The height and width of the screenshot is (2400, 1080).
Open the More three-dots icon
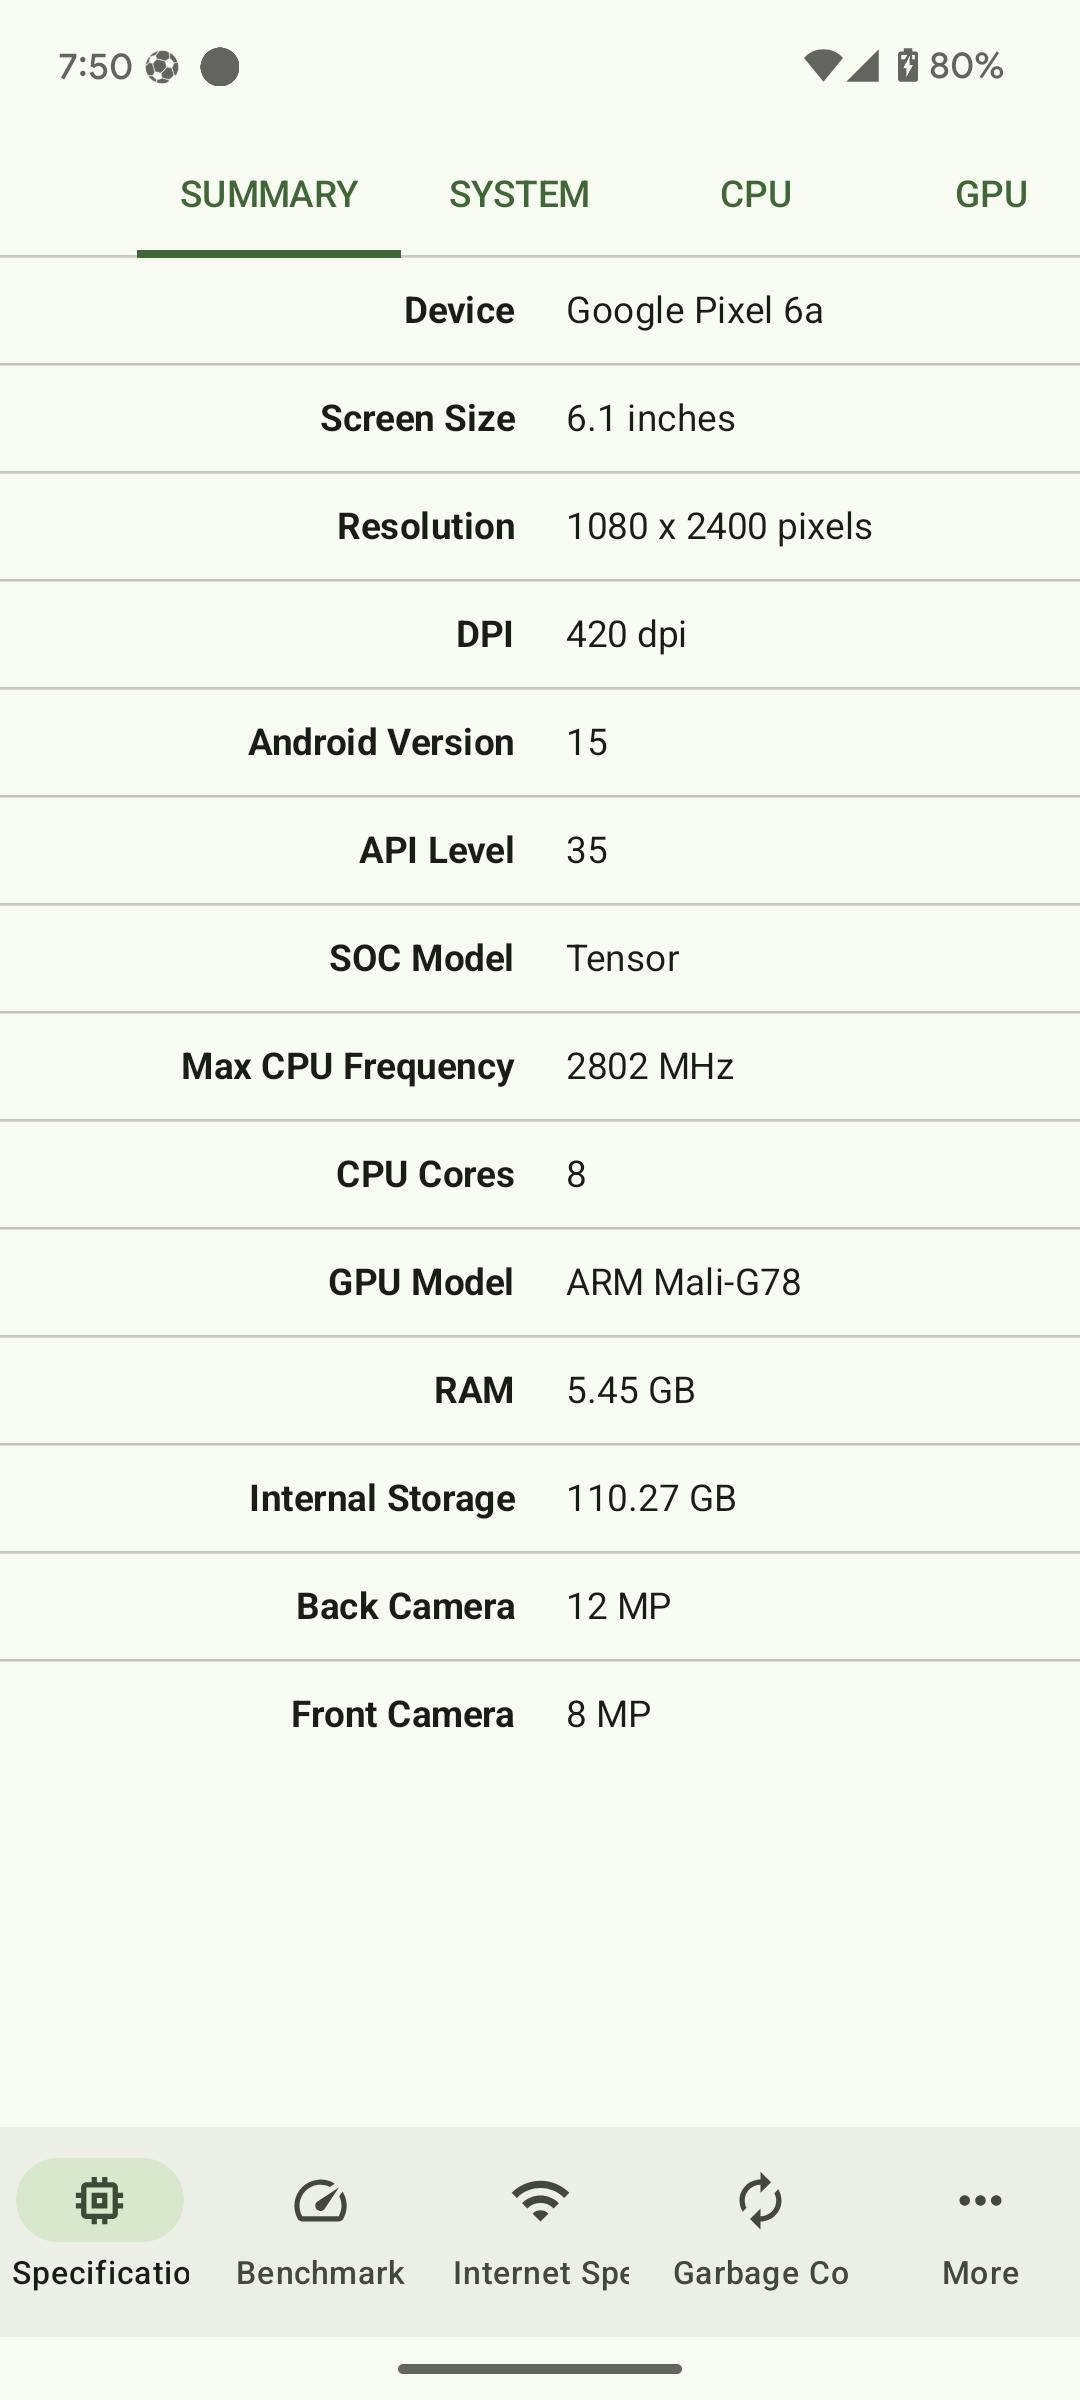point(980,2200)
